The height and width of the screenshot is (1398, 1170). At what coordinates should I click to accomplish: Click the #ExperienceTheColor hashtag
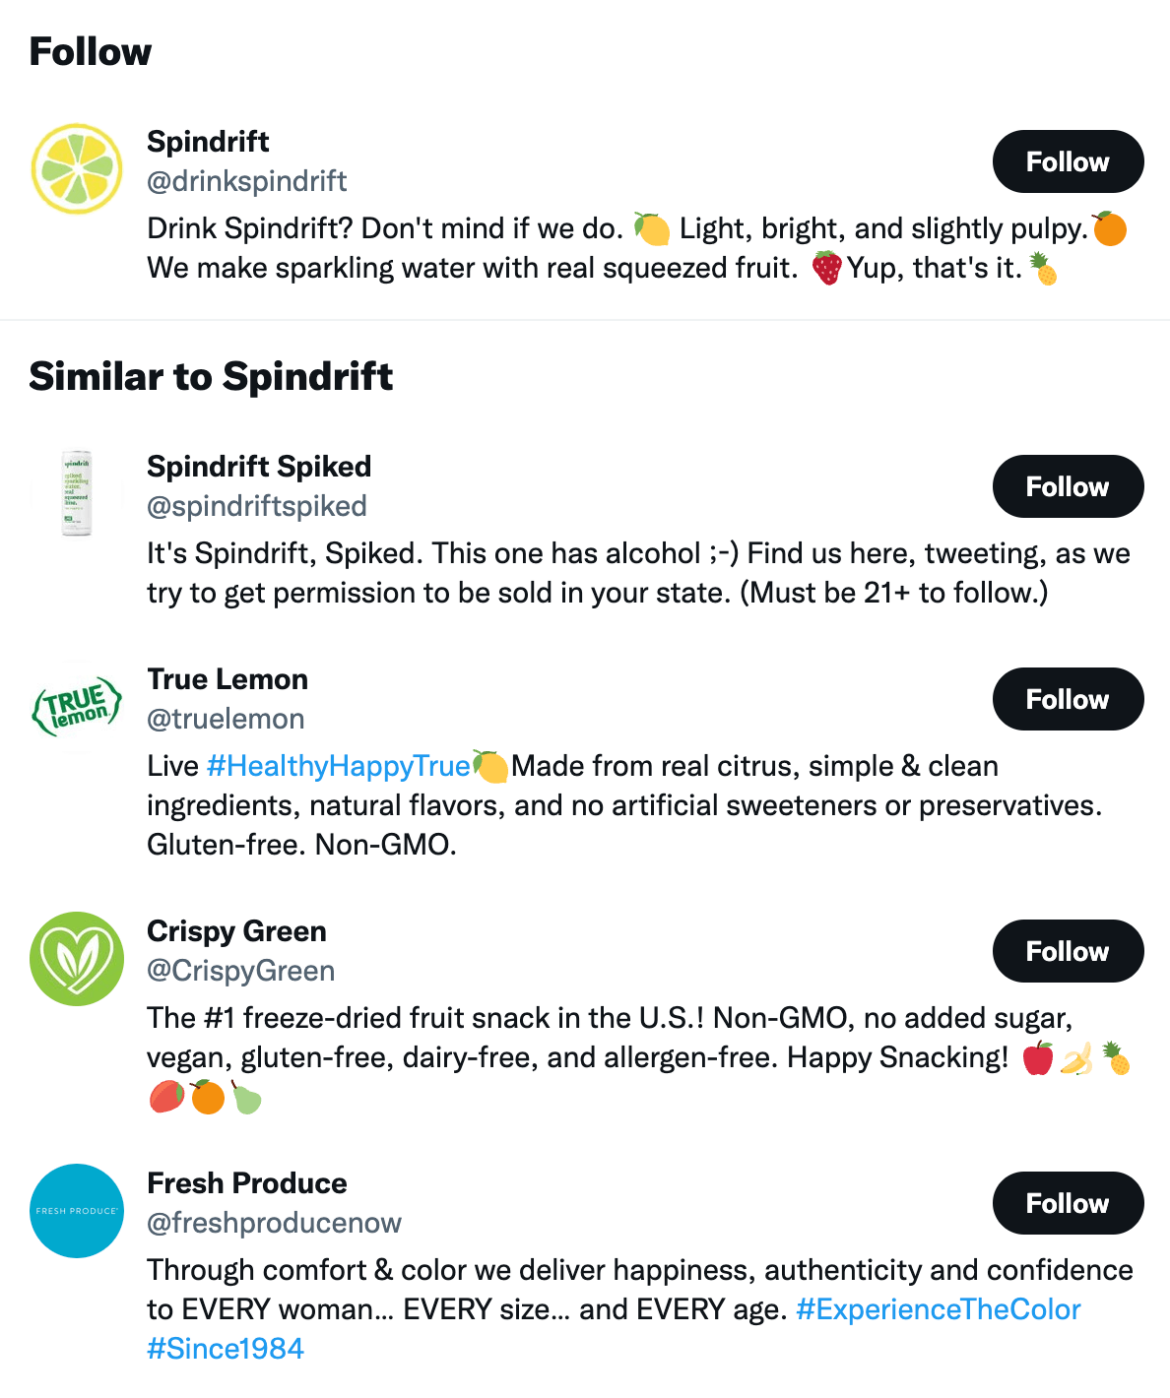pos(937,1309)
